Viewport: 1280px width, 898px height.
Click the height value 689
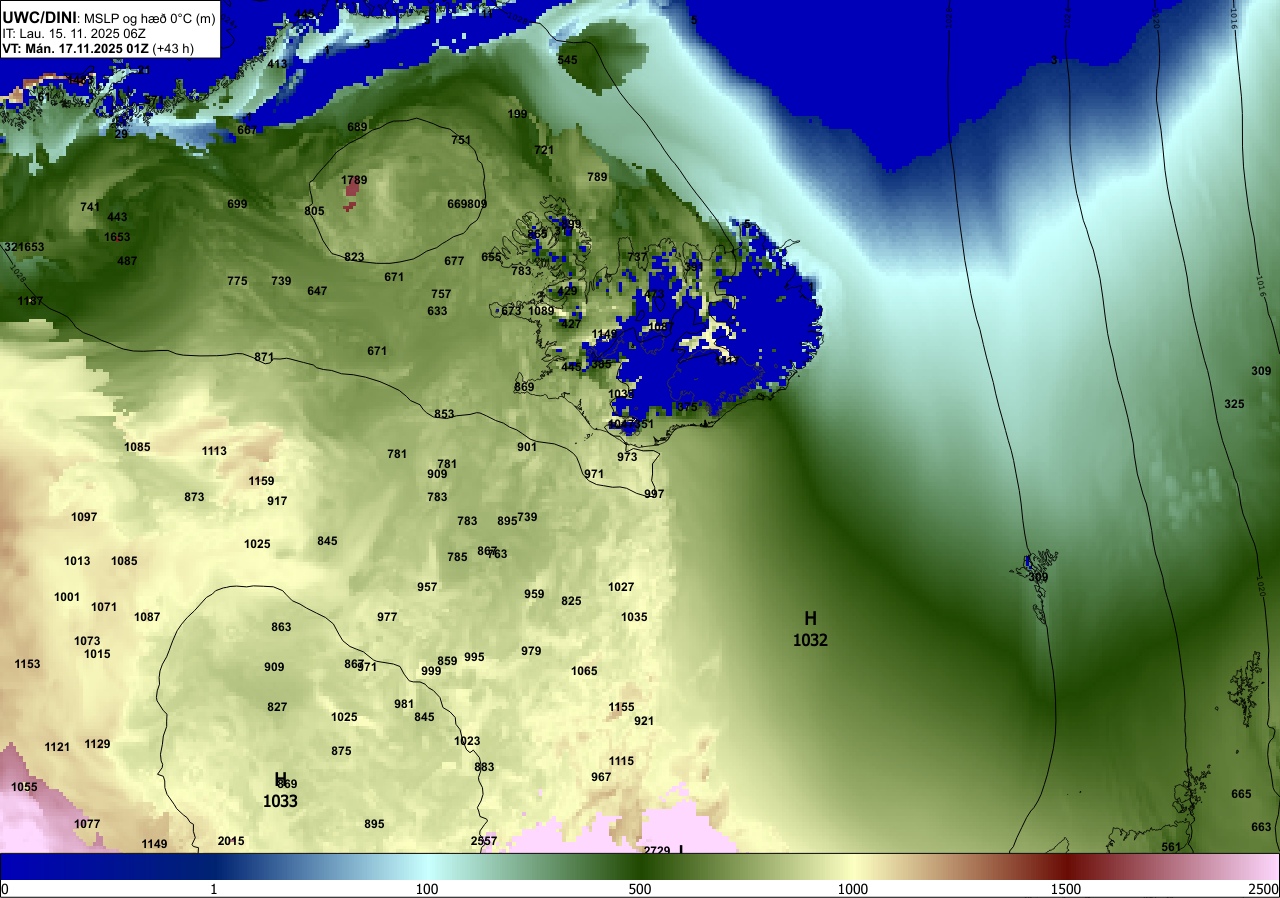357,127
